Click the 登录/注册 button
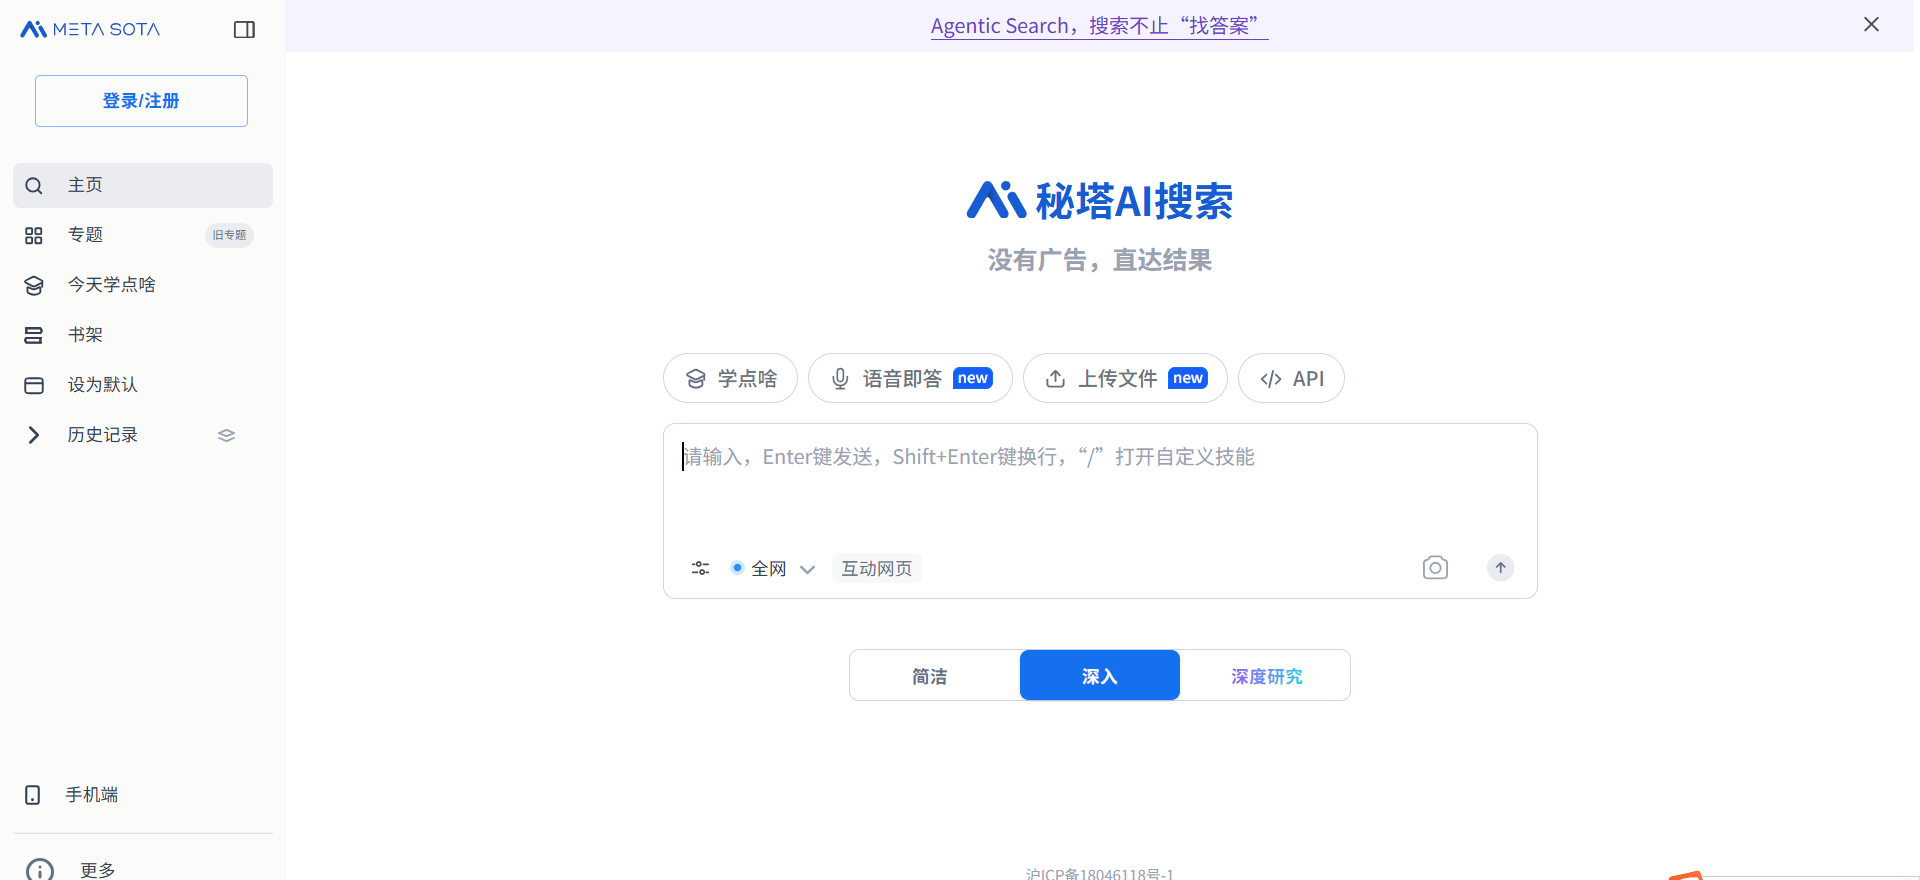Viewport: 1920px width, 880px height. pyautogui.click(x=141, y=101)
